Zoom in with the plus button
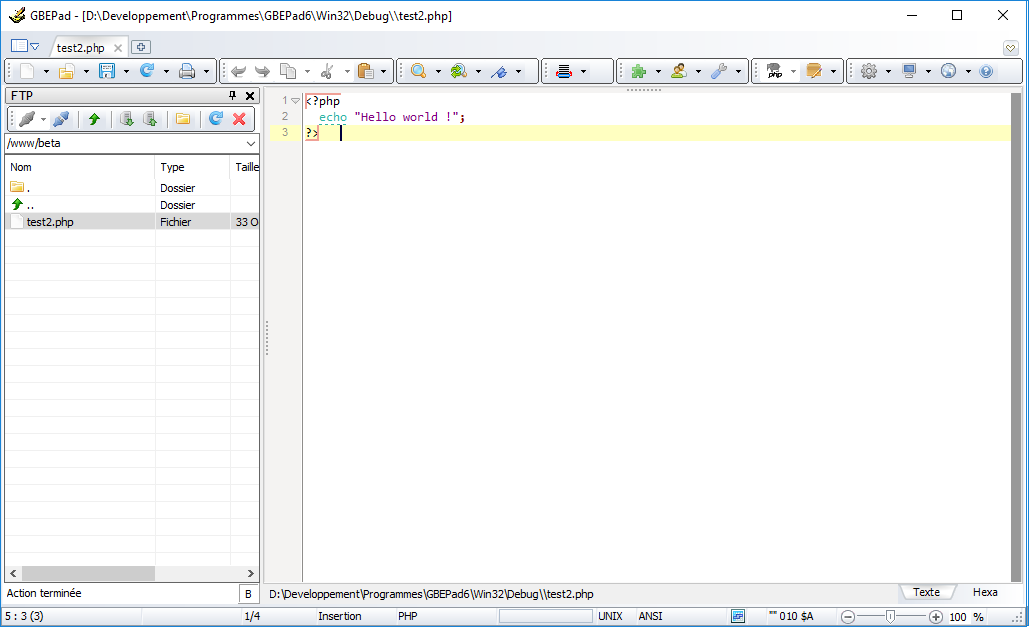 tap(936, 617)
